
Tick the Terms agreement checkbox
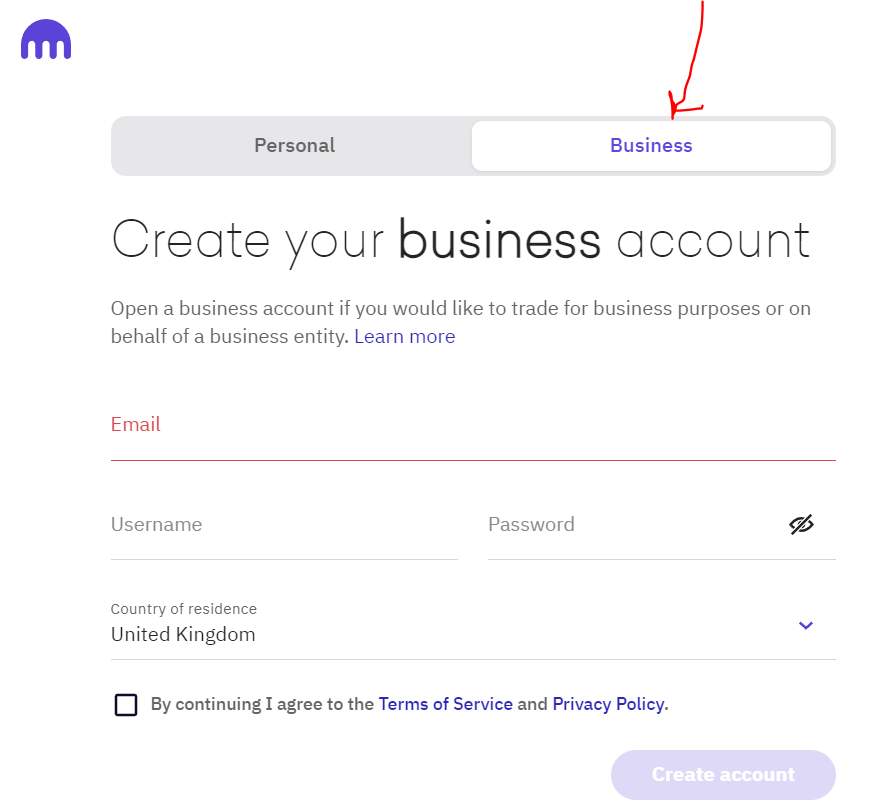(126, 705)
